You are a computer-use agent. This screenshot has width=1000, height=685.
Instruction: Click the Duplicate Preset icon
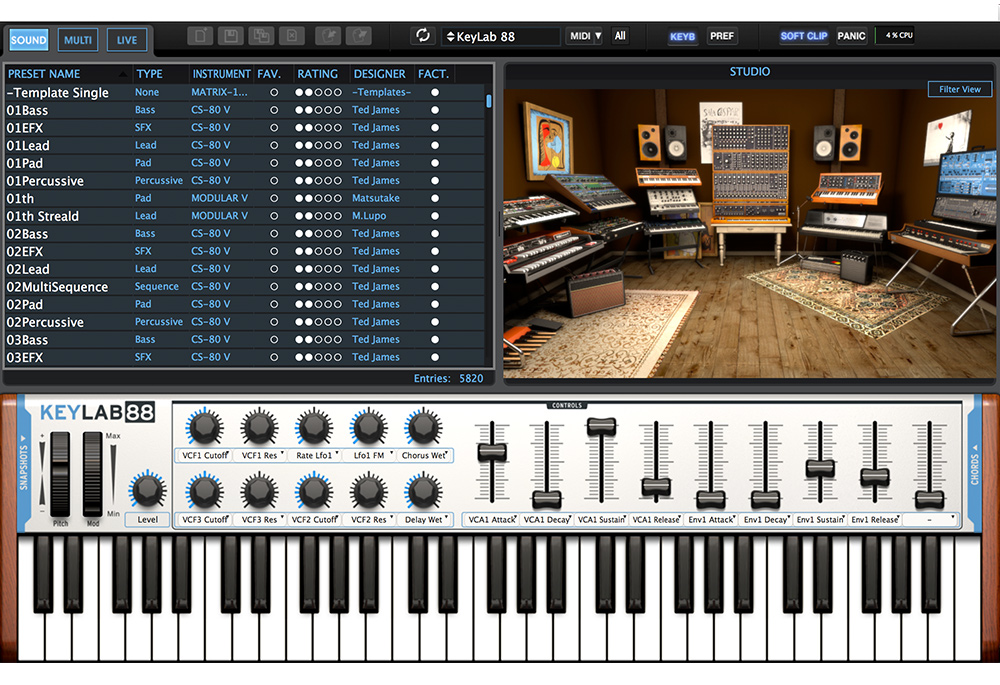click(261, 36)
